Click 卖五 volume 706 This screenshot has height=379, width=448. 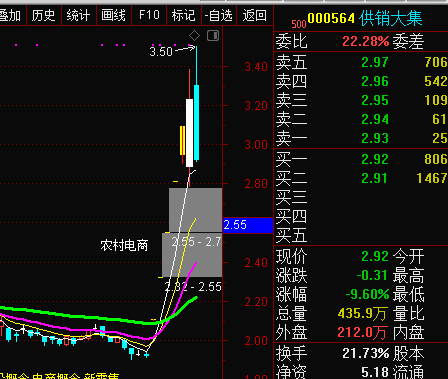tap(436, 62)
